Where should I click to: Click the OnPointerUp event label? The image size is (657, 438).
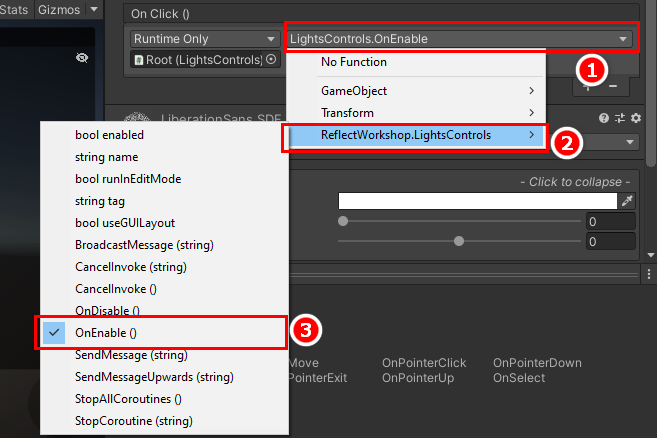418,378
